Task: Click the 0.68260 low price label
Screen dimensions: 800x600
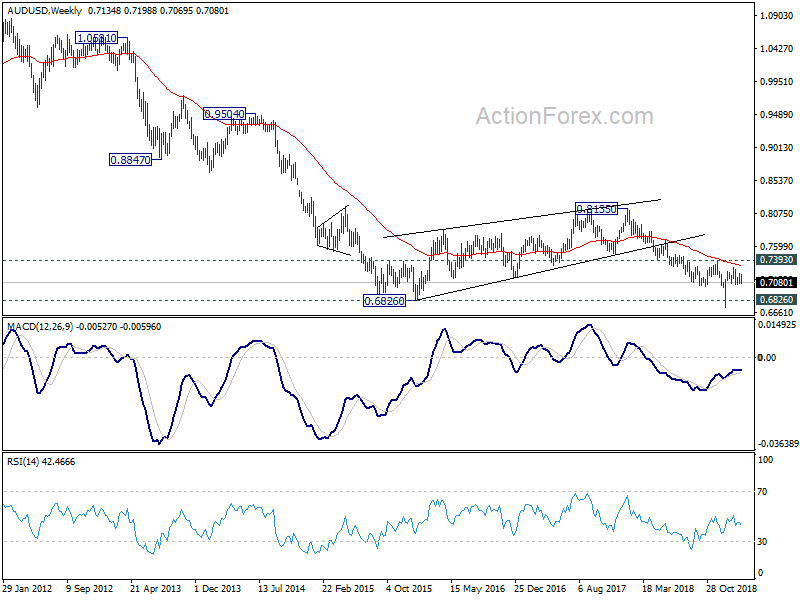Action: 384,301
